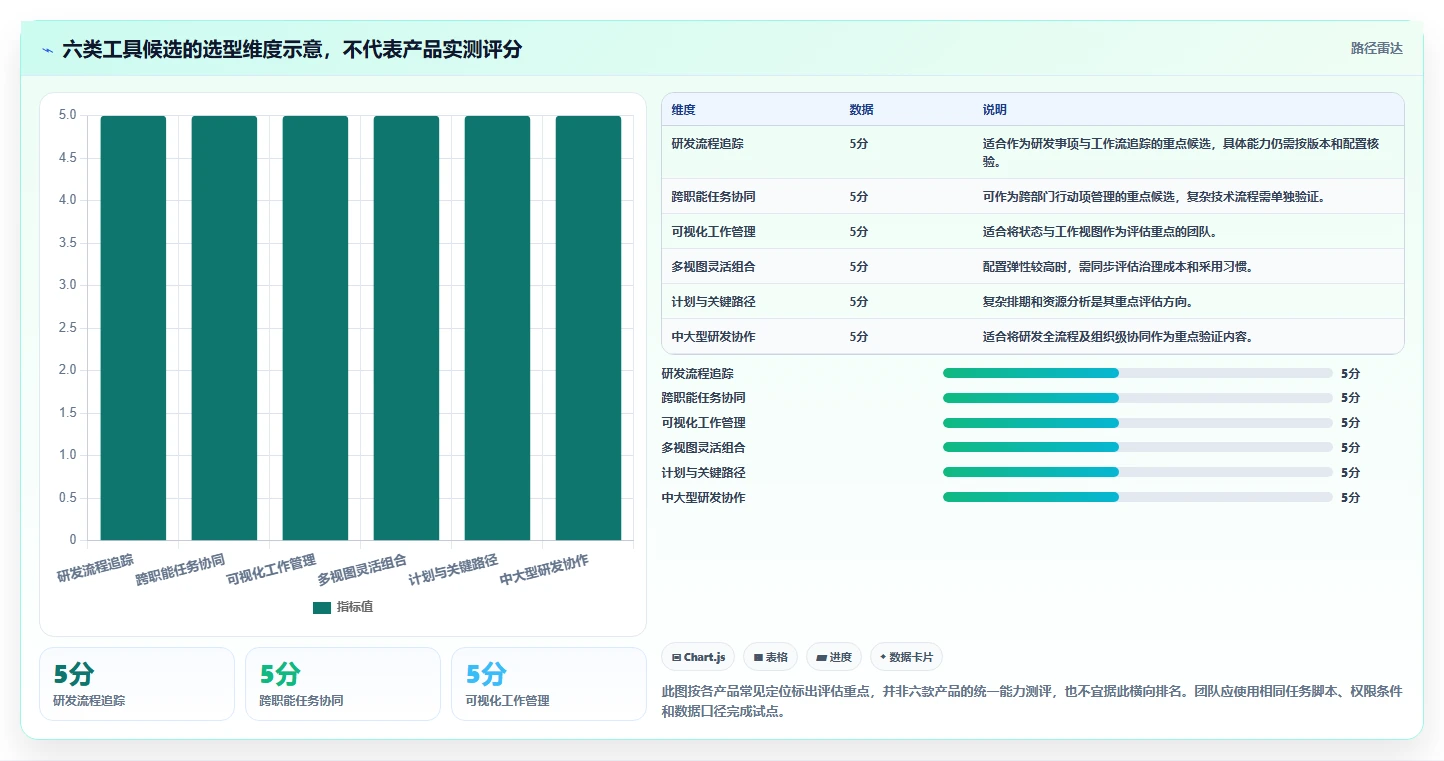Click description starting 可作为跨部门行动项管理

point(1154,196)
